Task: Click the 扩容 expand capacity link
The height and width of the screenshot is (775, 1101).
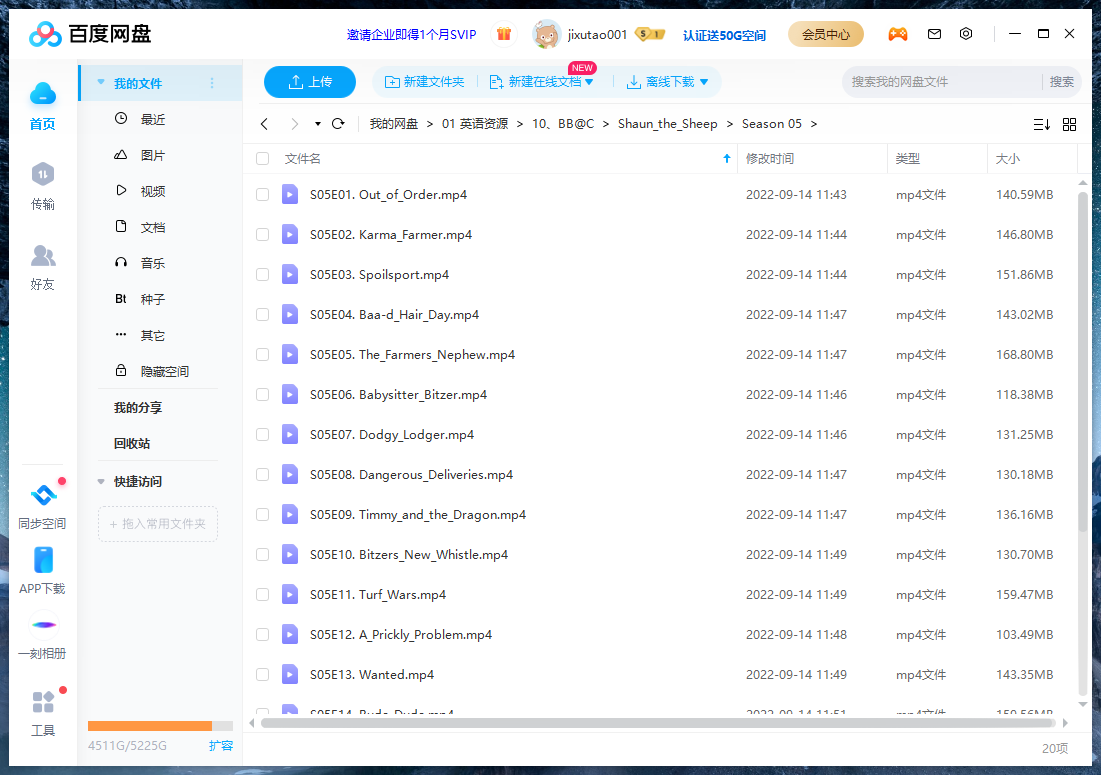Action: coord(220,746)
